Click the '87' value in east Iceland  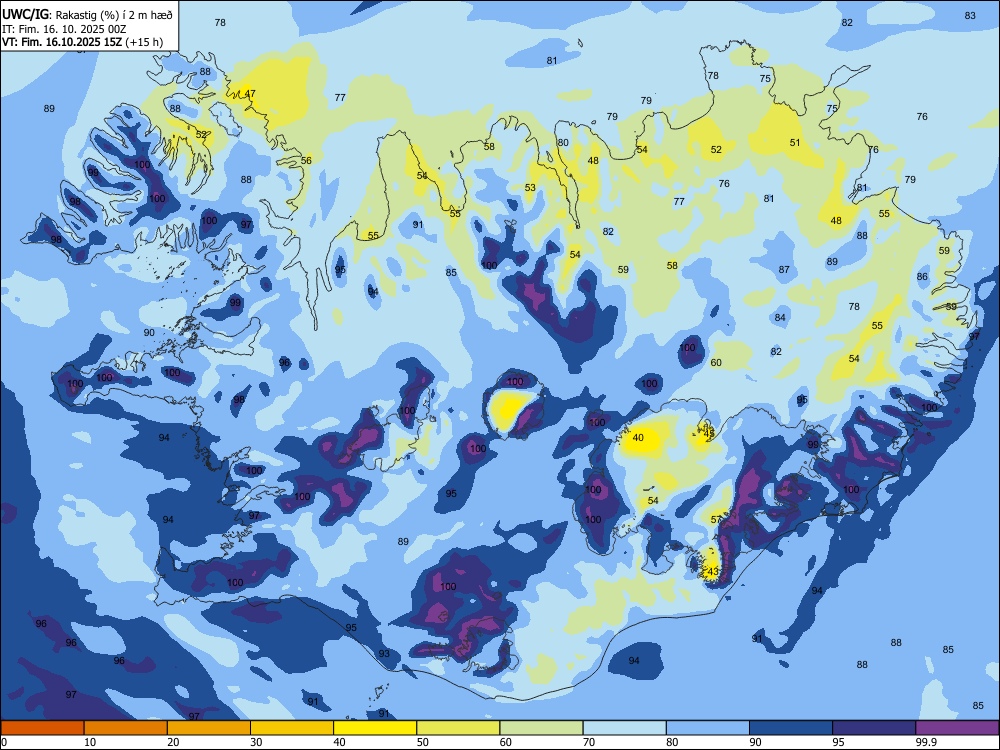coord(784,270)
